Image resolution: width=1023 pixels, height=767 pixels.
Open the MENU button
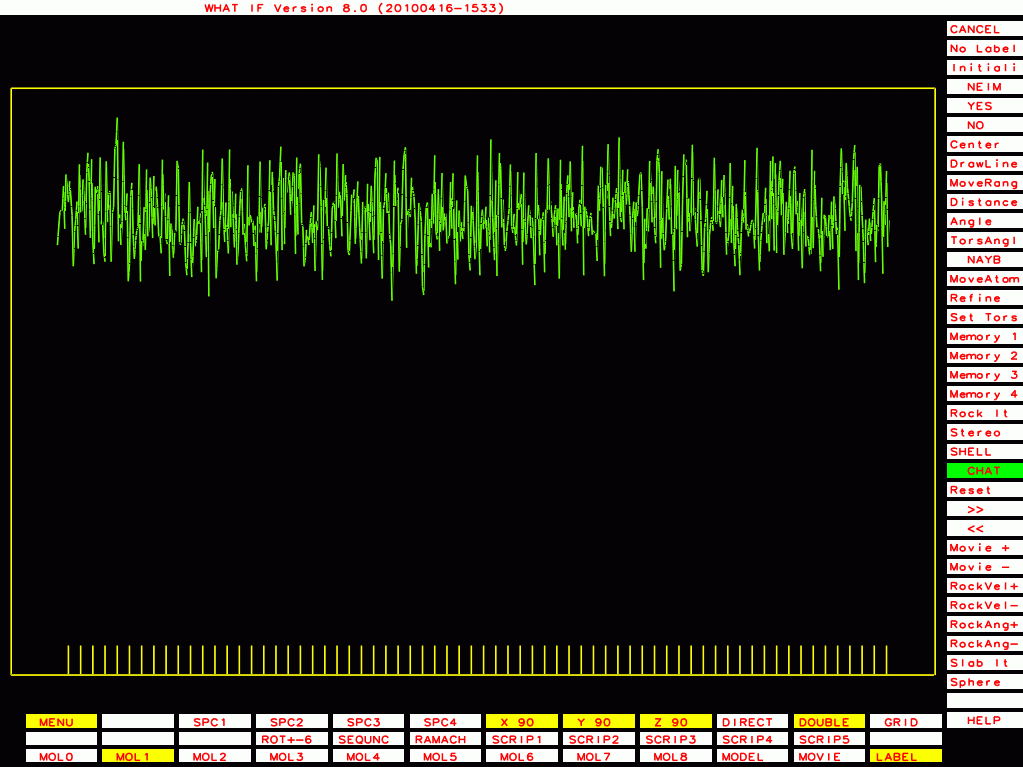tap(62, 722)
